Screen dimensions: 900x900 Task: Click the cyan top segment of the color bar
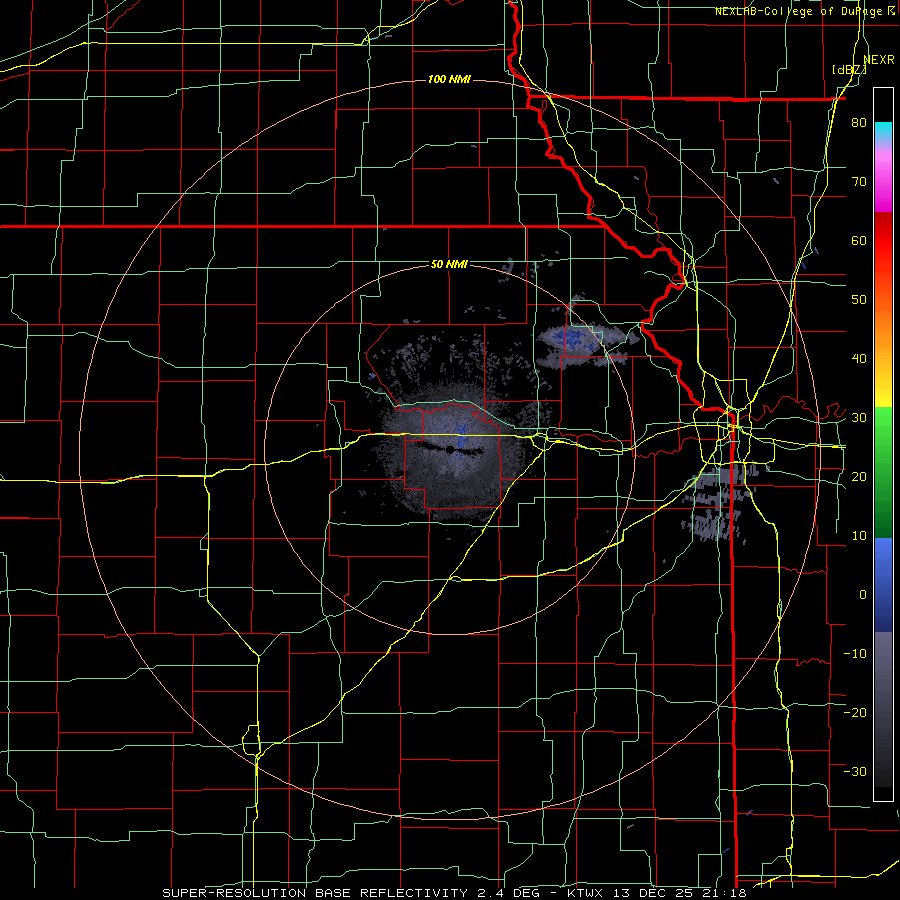pyautogui.click(x=883, y=131)
